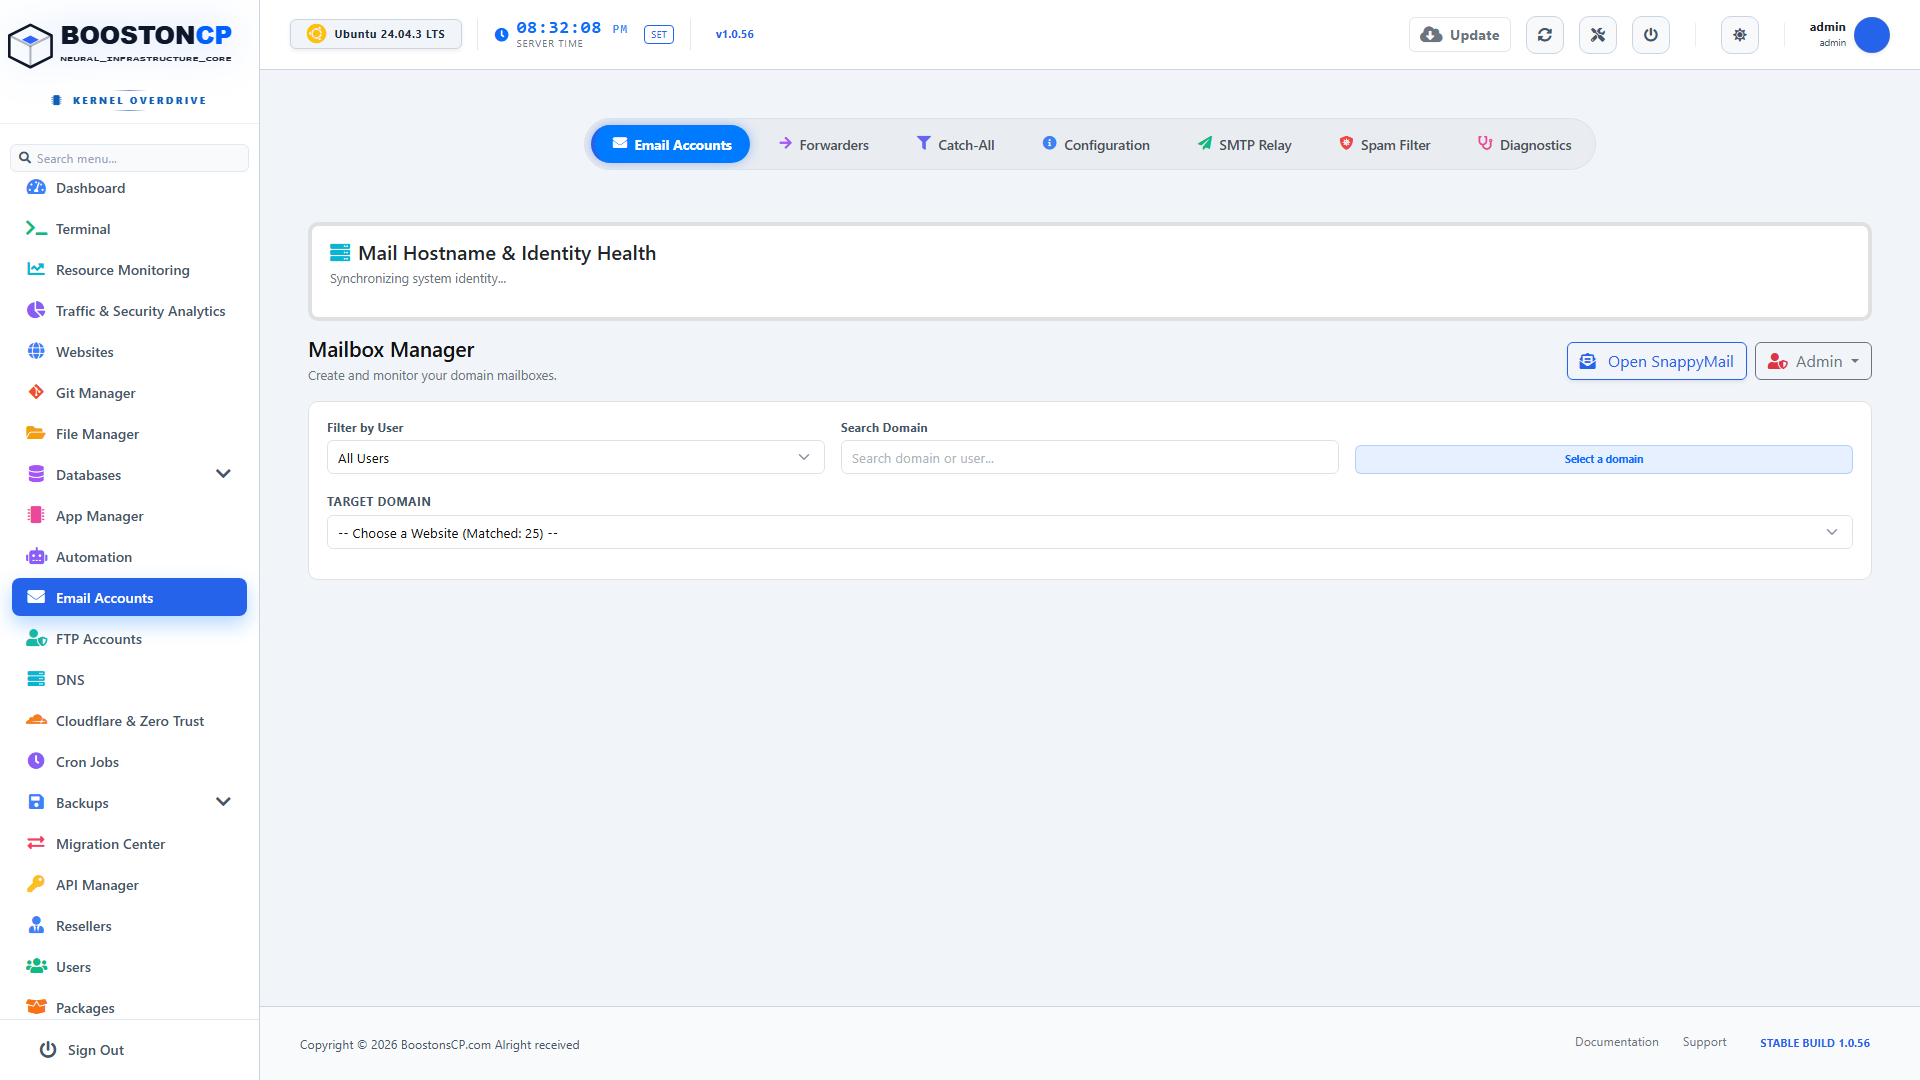Image resolution: width=1920 pixels, height=1080 pixels.
Task: Select the Email Accounts tab at top
Action: (671, 145)
